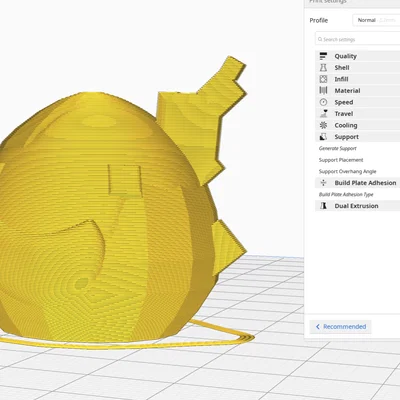The width and height of the screenshot is (400, 400).
Task: Click the Cooling fan icon
Action: (323, 125)
